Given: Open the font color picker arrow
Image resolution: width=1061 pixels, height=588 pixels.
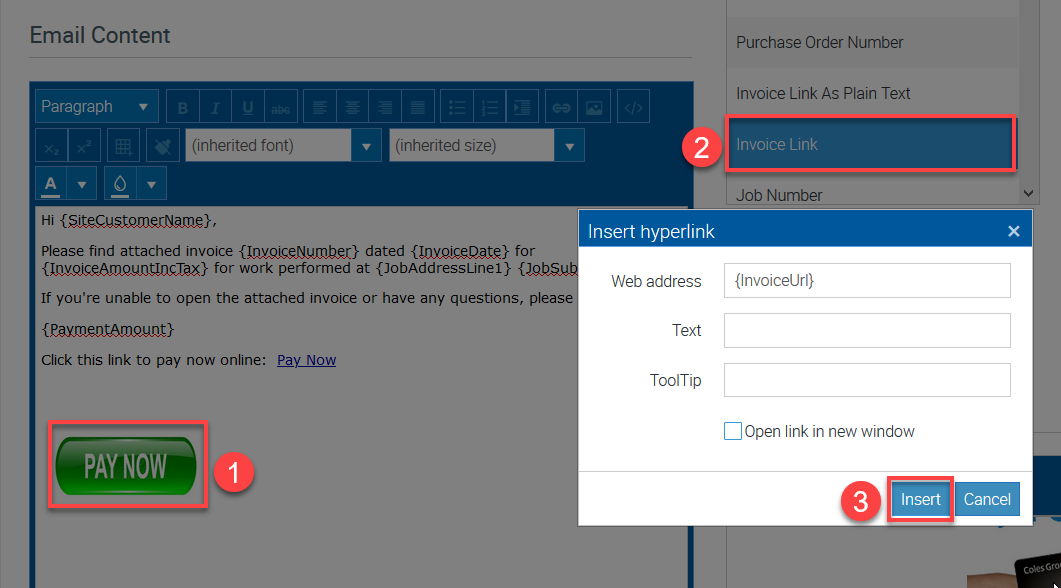Looking at the screenshot, I should coord(81,184).
